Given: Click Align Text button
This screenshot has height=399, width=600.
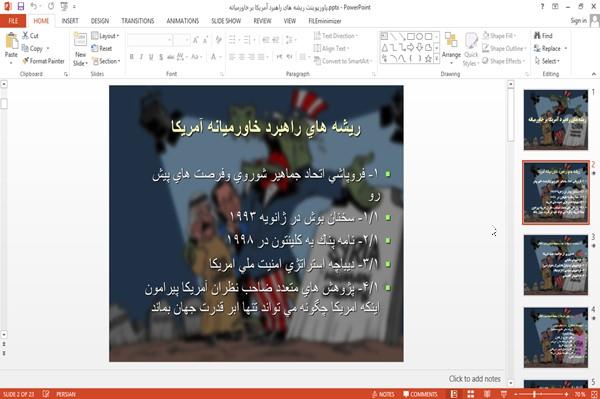Looking at the screenshot, I should click(x=331, y=48).
